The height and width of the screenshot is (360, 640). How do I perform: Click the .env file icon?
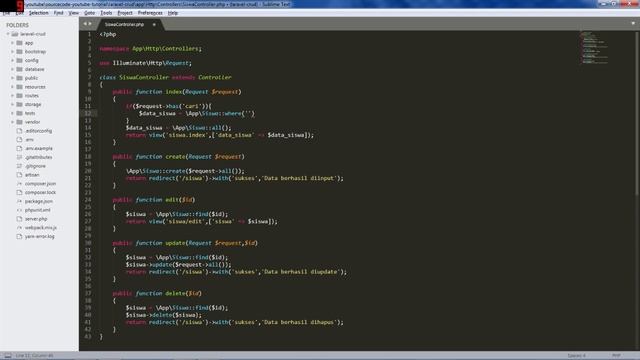19,140
